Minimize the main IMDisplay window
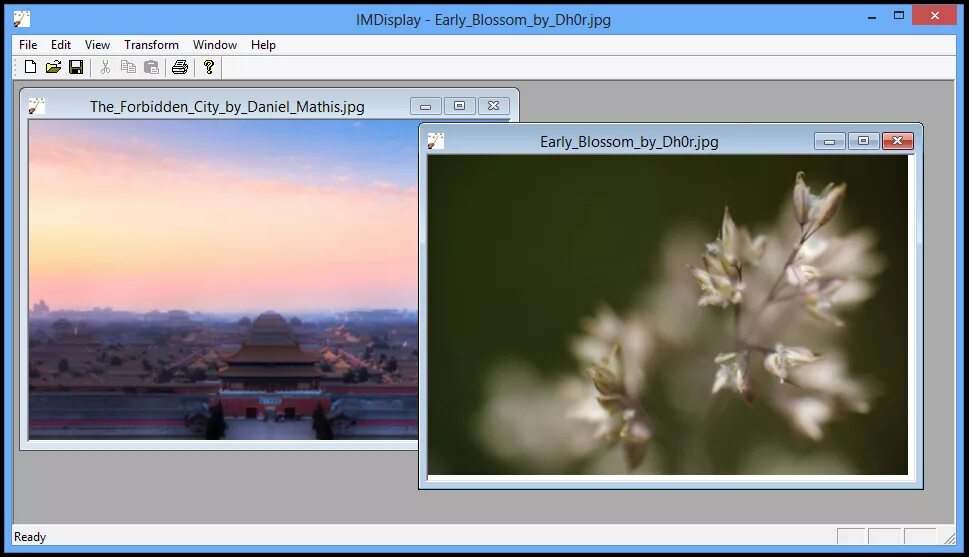 (x=872, y=17)
